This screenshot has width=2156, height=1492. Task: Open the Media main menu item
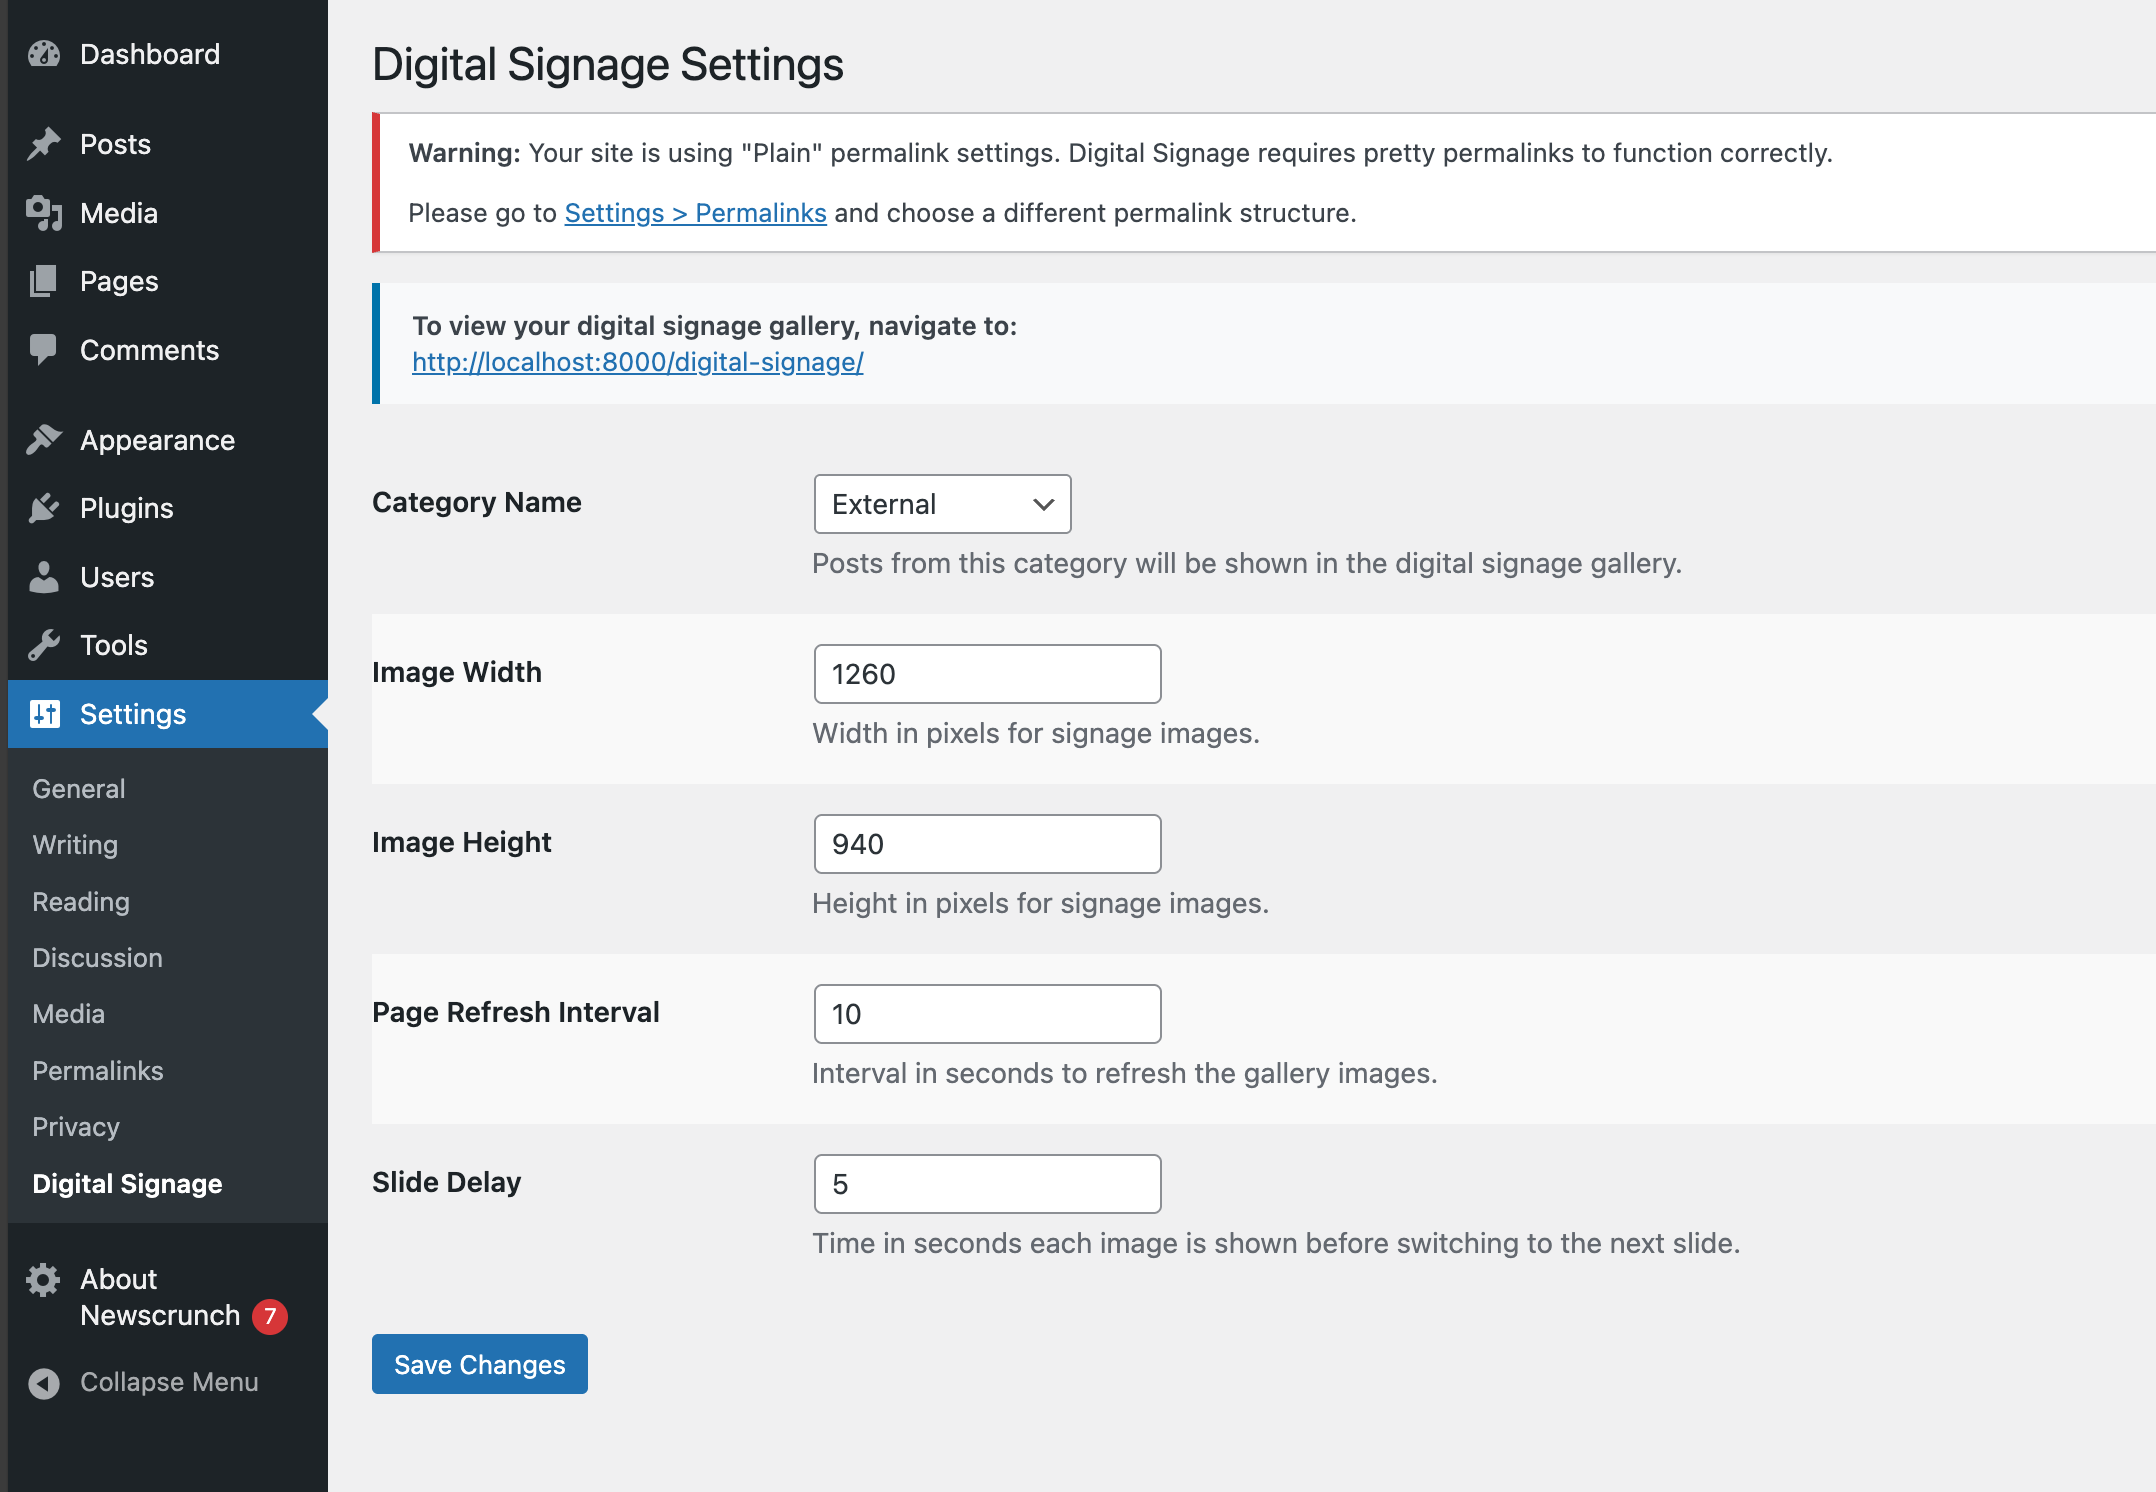pyautogui.click(x=168, y=213)
